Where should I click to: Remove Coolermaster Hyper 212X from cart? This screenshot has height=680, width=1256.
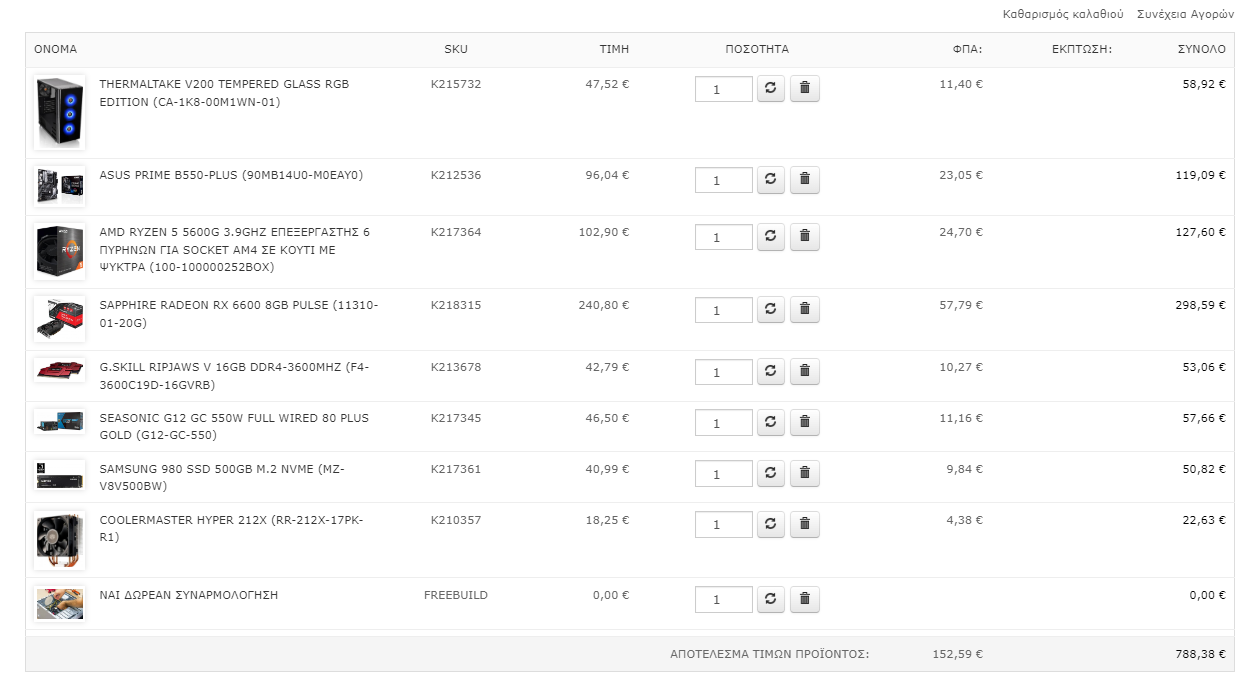805,524
